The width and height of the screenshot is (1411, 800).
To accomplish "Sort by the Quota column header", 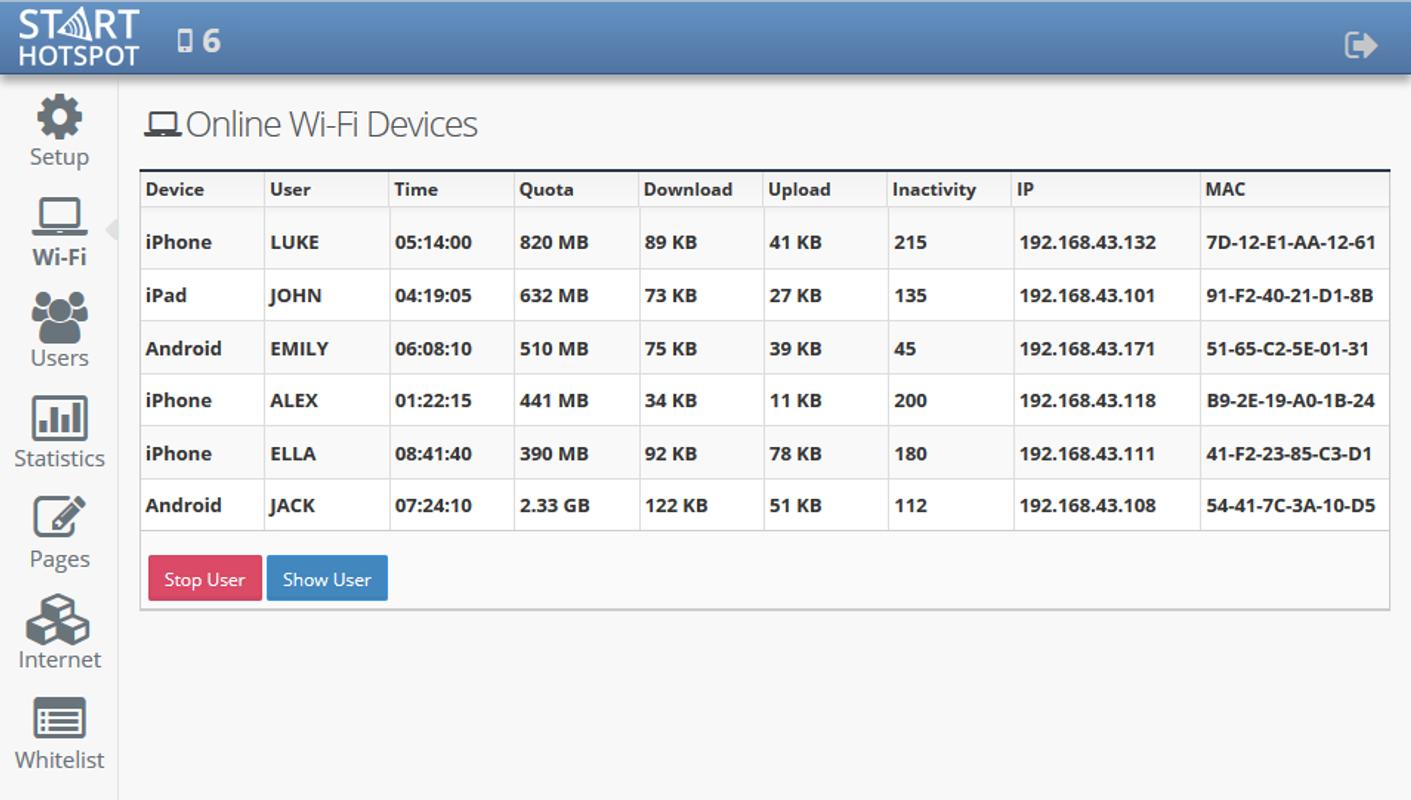I will point(546,189).
